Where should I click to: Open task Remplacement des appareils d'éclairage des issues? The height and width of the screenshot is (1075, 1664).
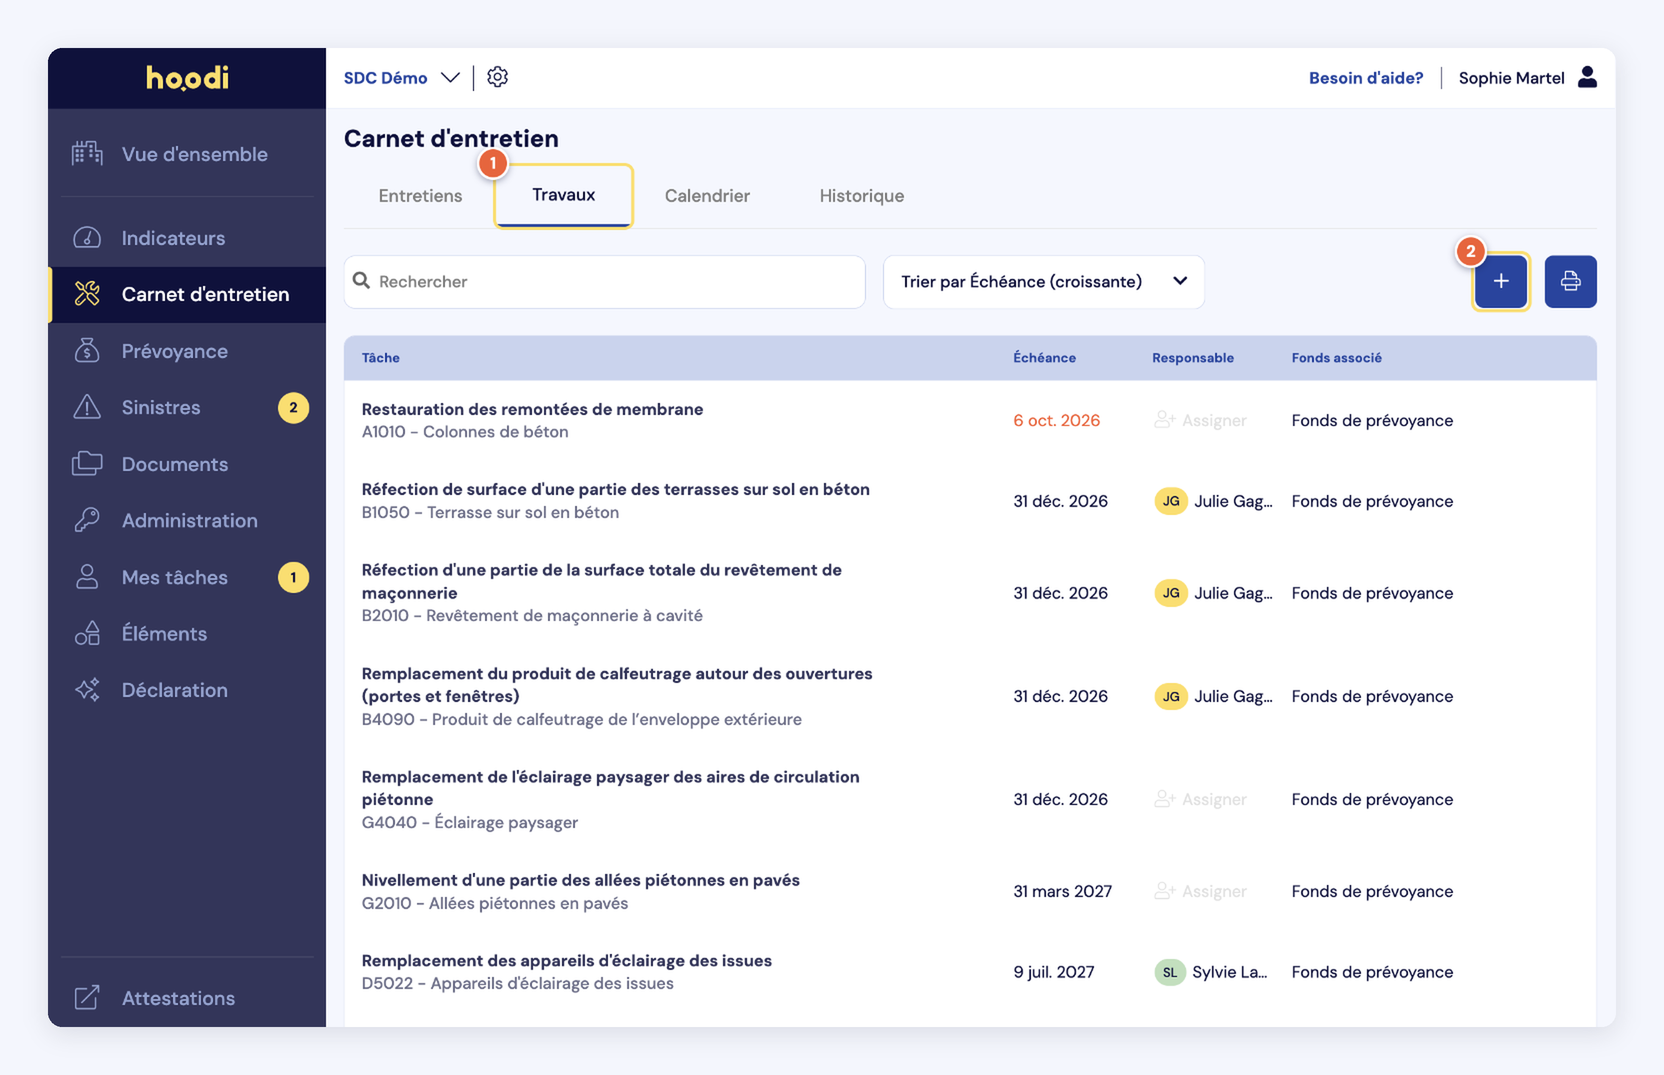pyautogui.click(x=566, y=961)
